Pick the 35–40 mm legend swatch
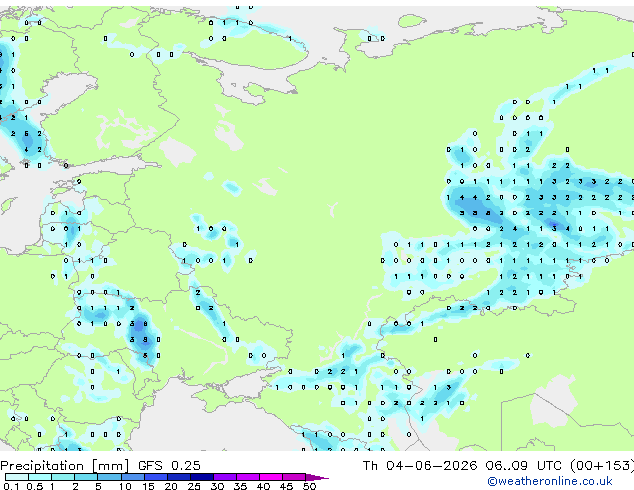The width and height of the screenshot is (634, 490). click(x=248, y=477)
